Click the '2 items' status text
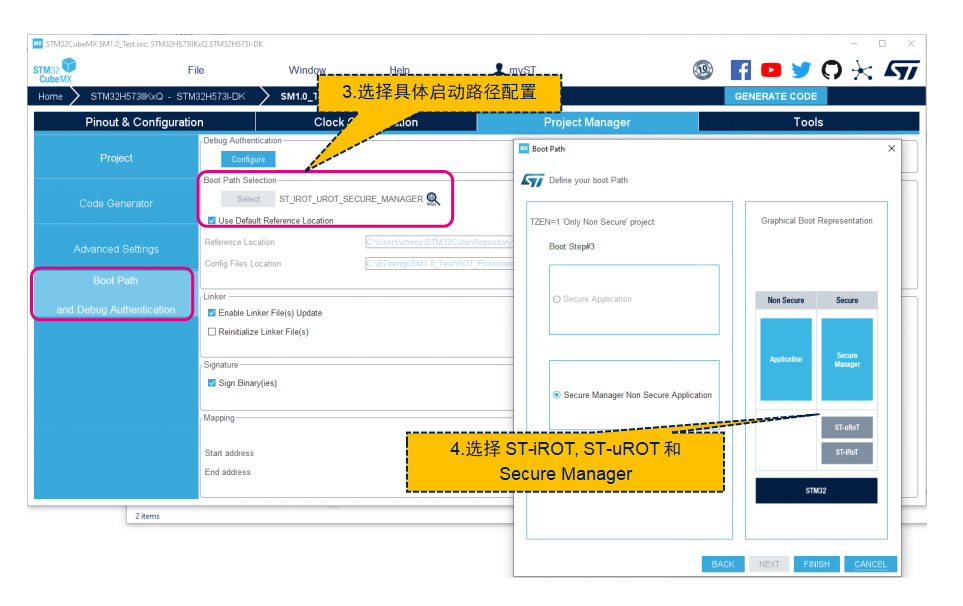This screenshot has width=963, height=606. (x=147, y=516)
